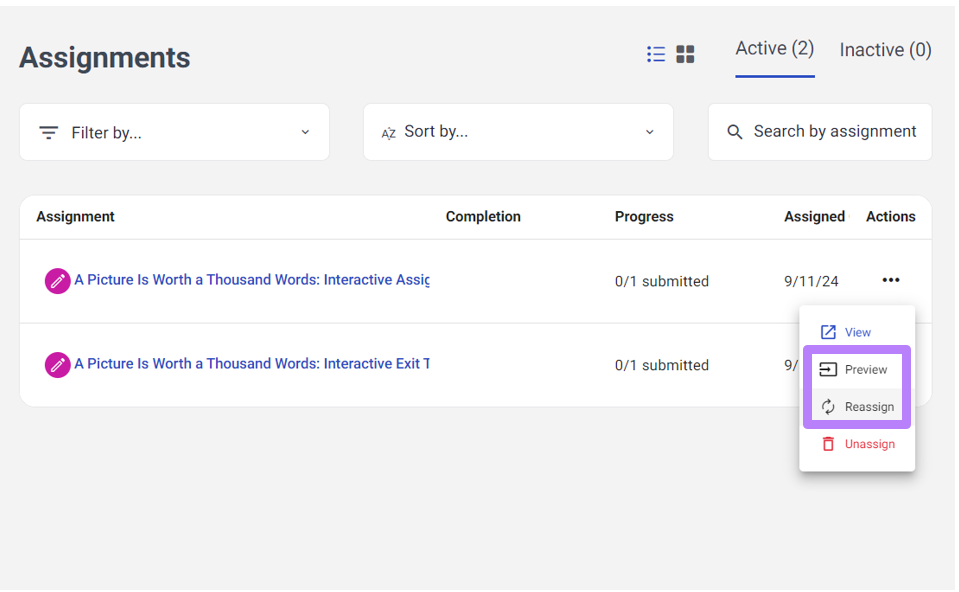Click the A-Z sort icon
The width and height of the screenshot is (959, 592).
(388, 133)
